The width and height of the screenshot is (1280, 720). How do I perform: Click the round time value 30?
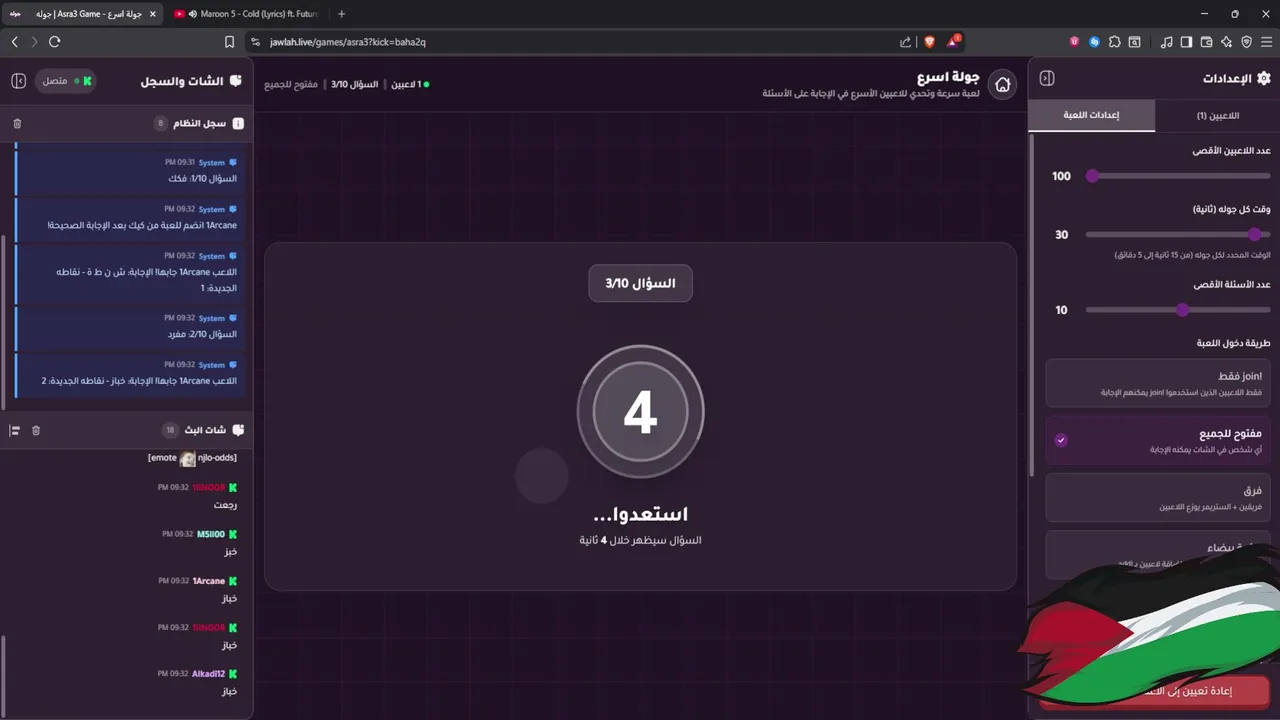tap(1062, 234)
